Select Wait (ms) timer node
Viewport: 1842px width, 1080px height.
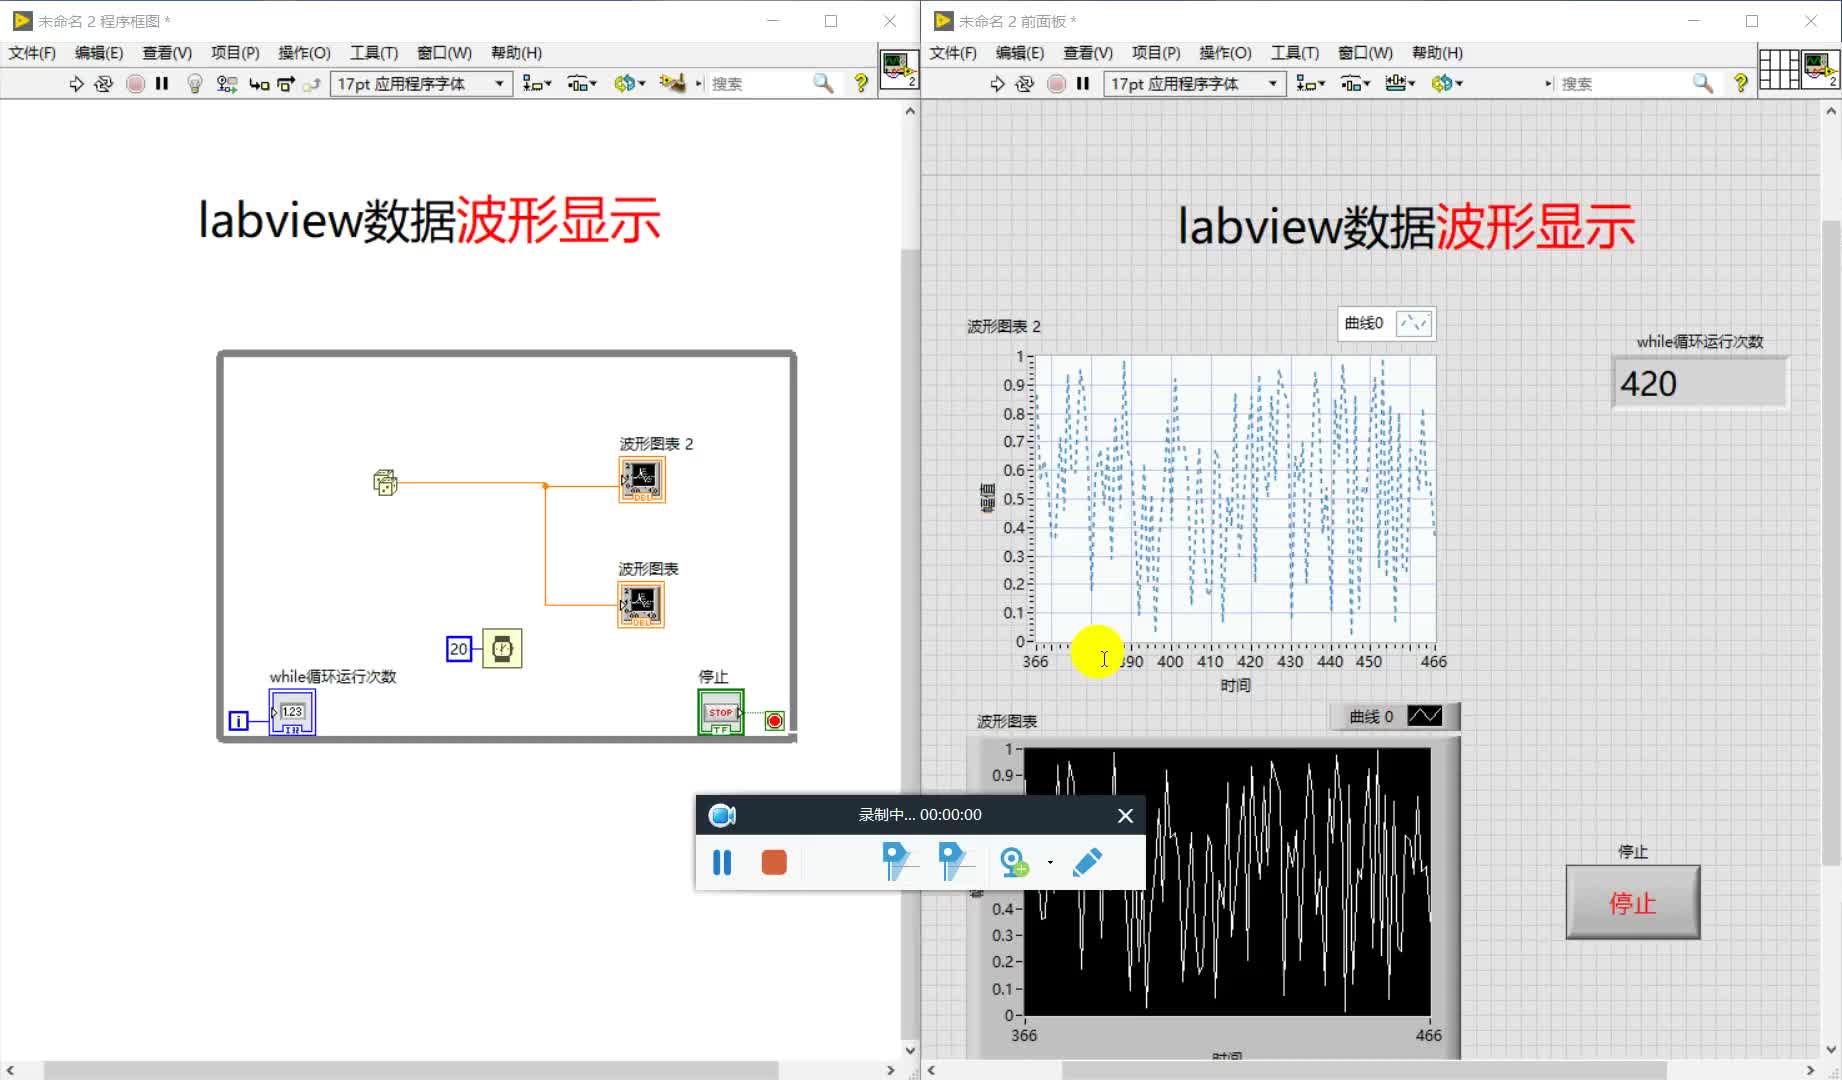point(502,649)
